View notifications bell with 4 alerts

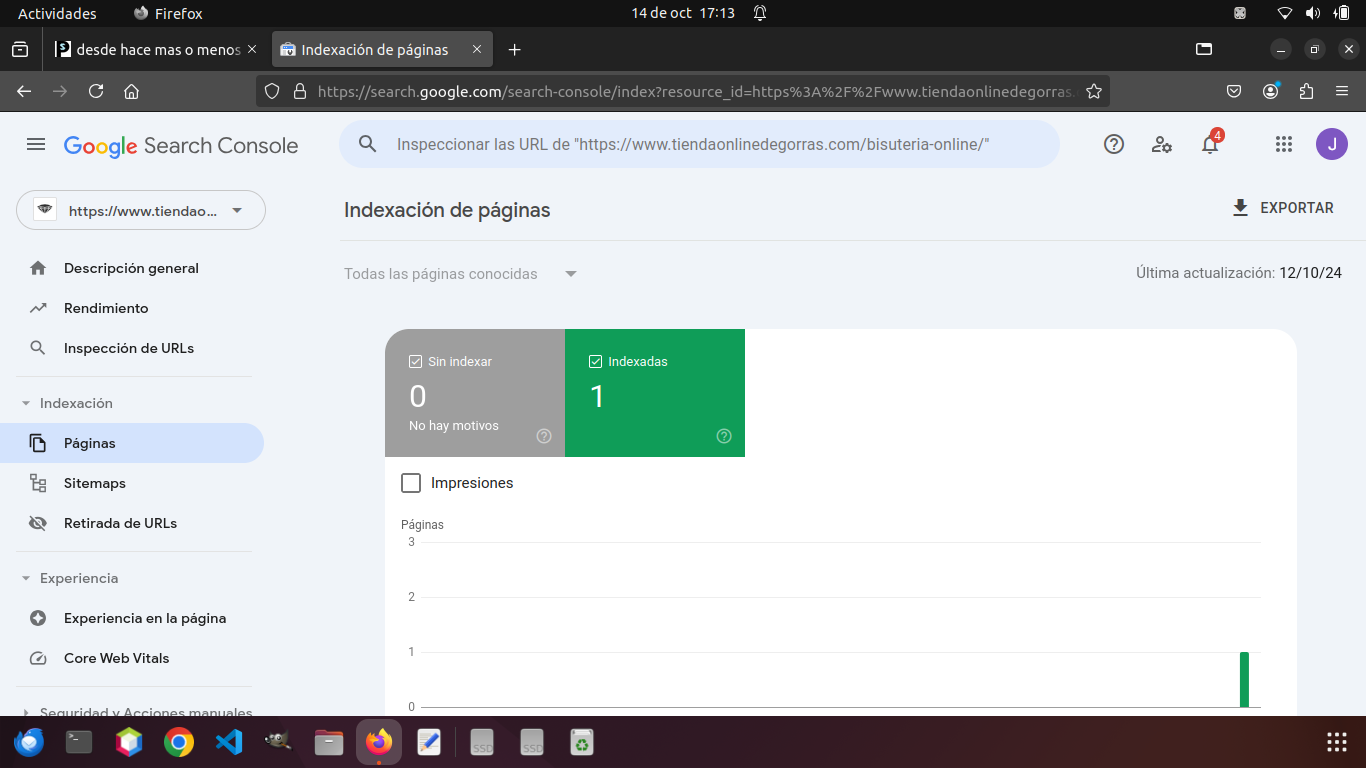tap(1210, 143)
